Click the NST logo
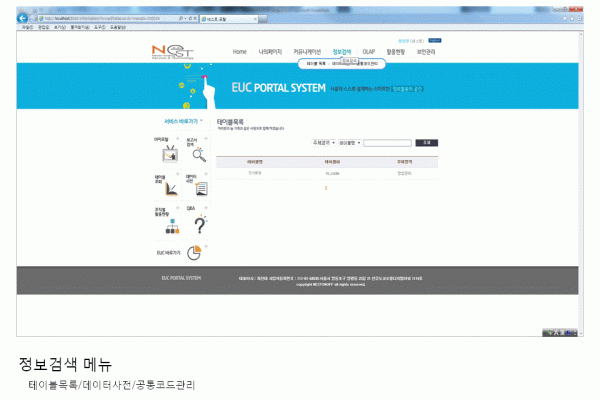This screenshot has width=600, height=400. (173, 52)
